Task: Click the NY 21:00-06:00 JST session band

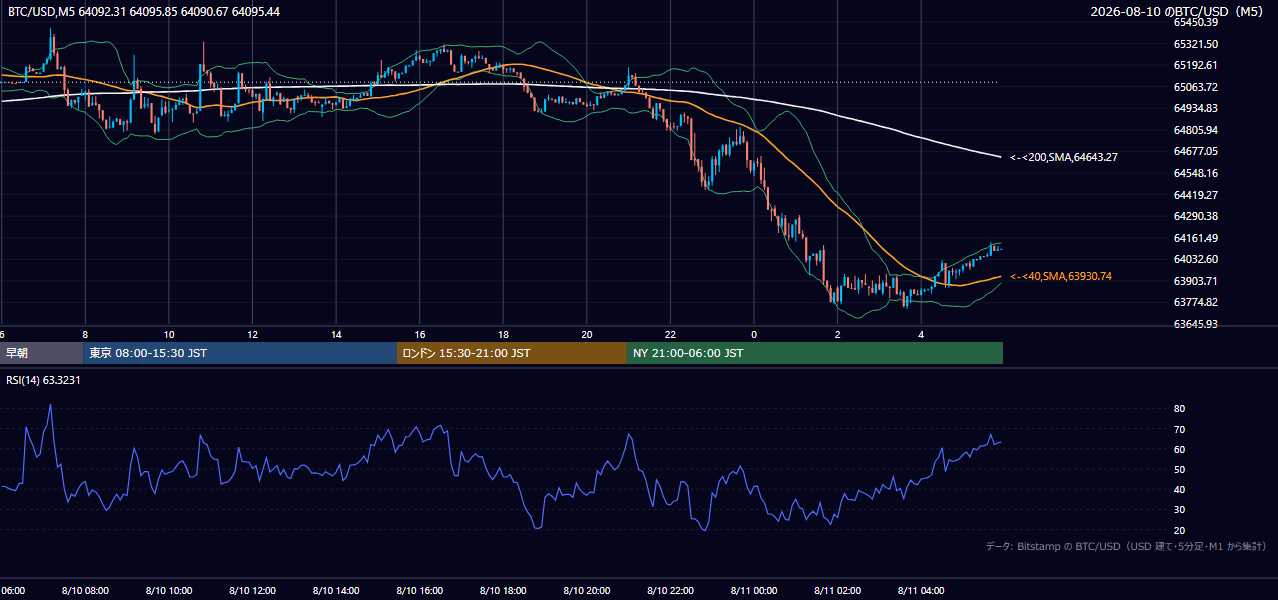Action: click(x=815, y=353)
